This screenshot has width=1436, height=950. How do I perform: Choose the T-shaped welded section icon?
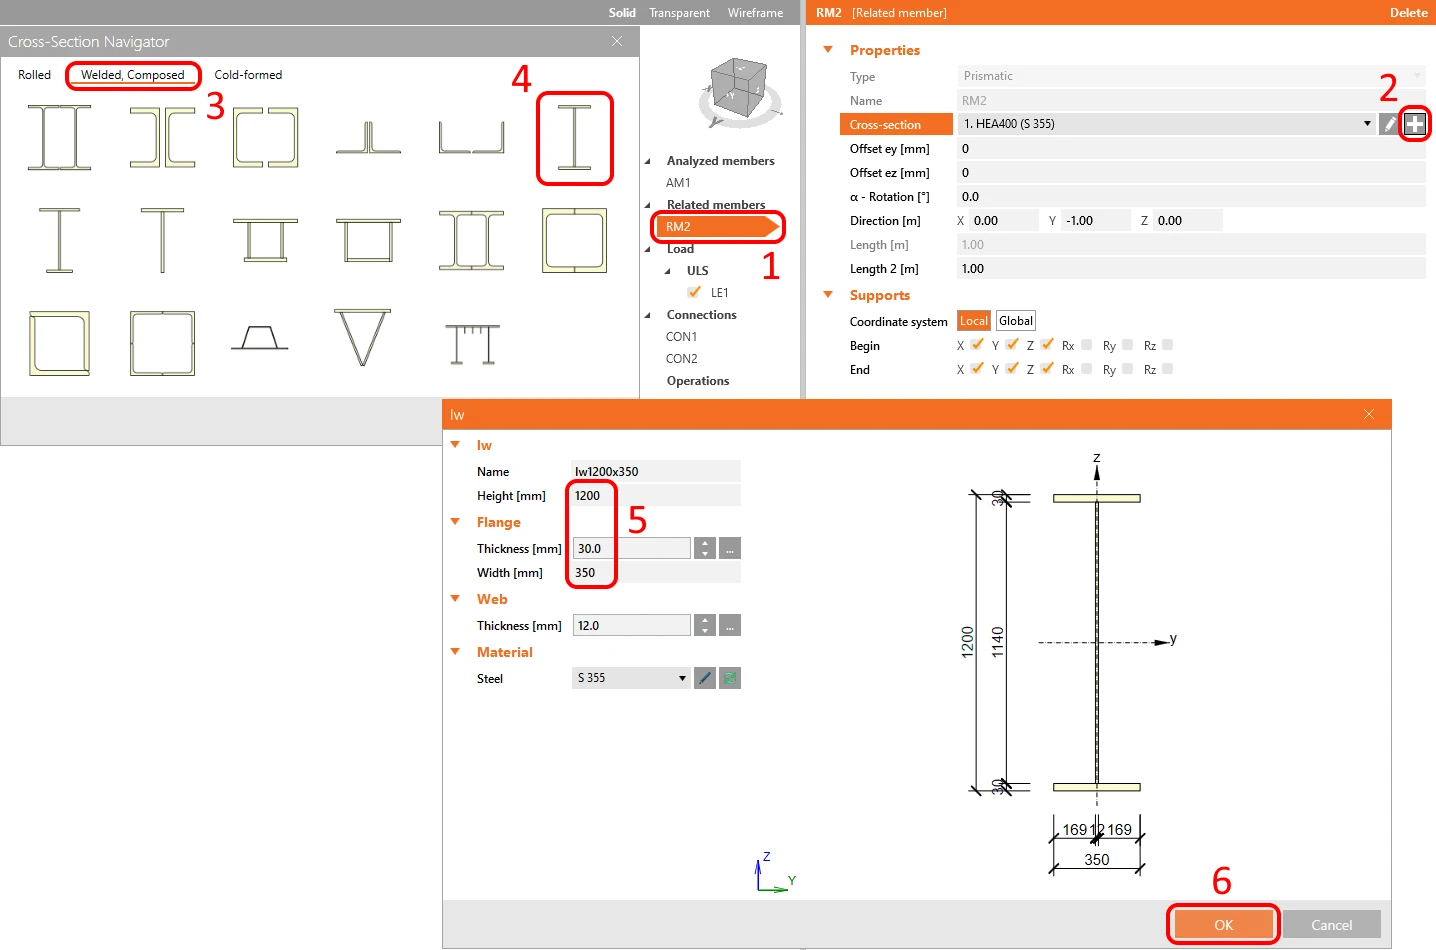tap(162, 240)
